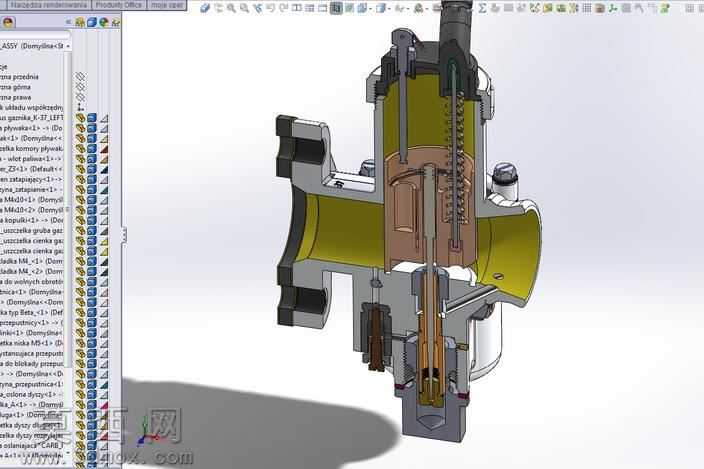Select the 'er_Z3<1> (Default' component row
The width and height of the screenshot is (704, 469).
pyautogui.click(x=32, y=169)
